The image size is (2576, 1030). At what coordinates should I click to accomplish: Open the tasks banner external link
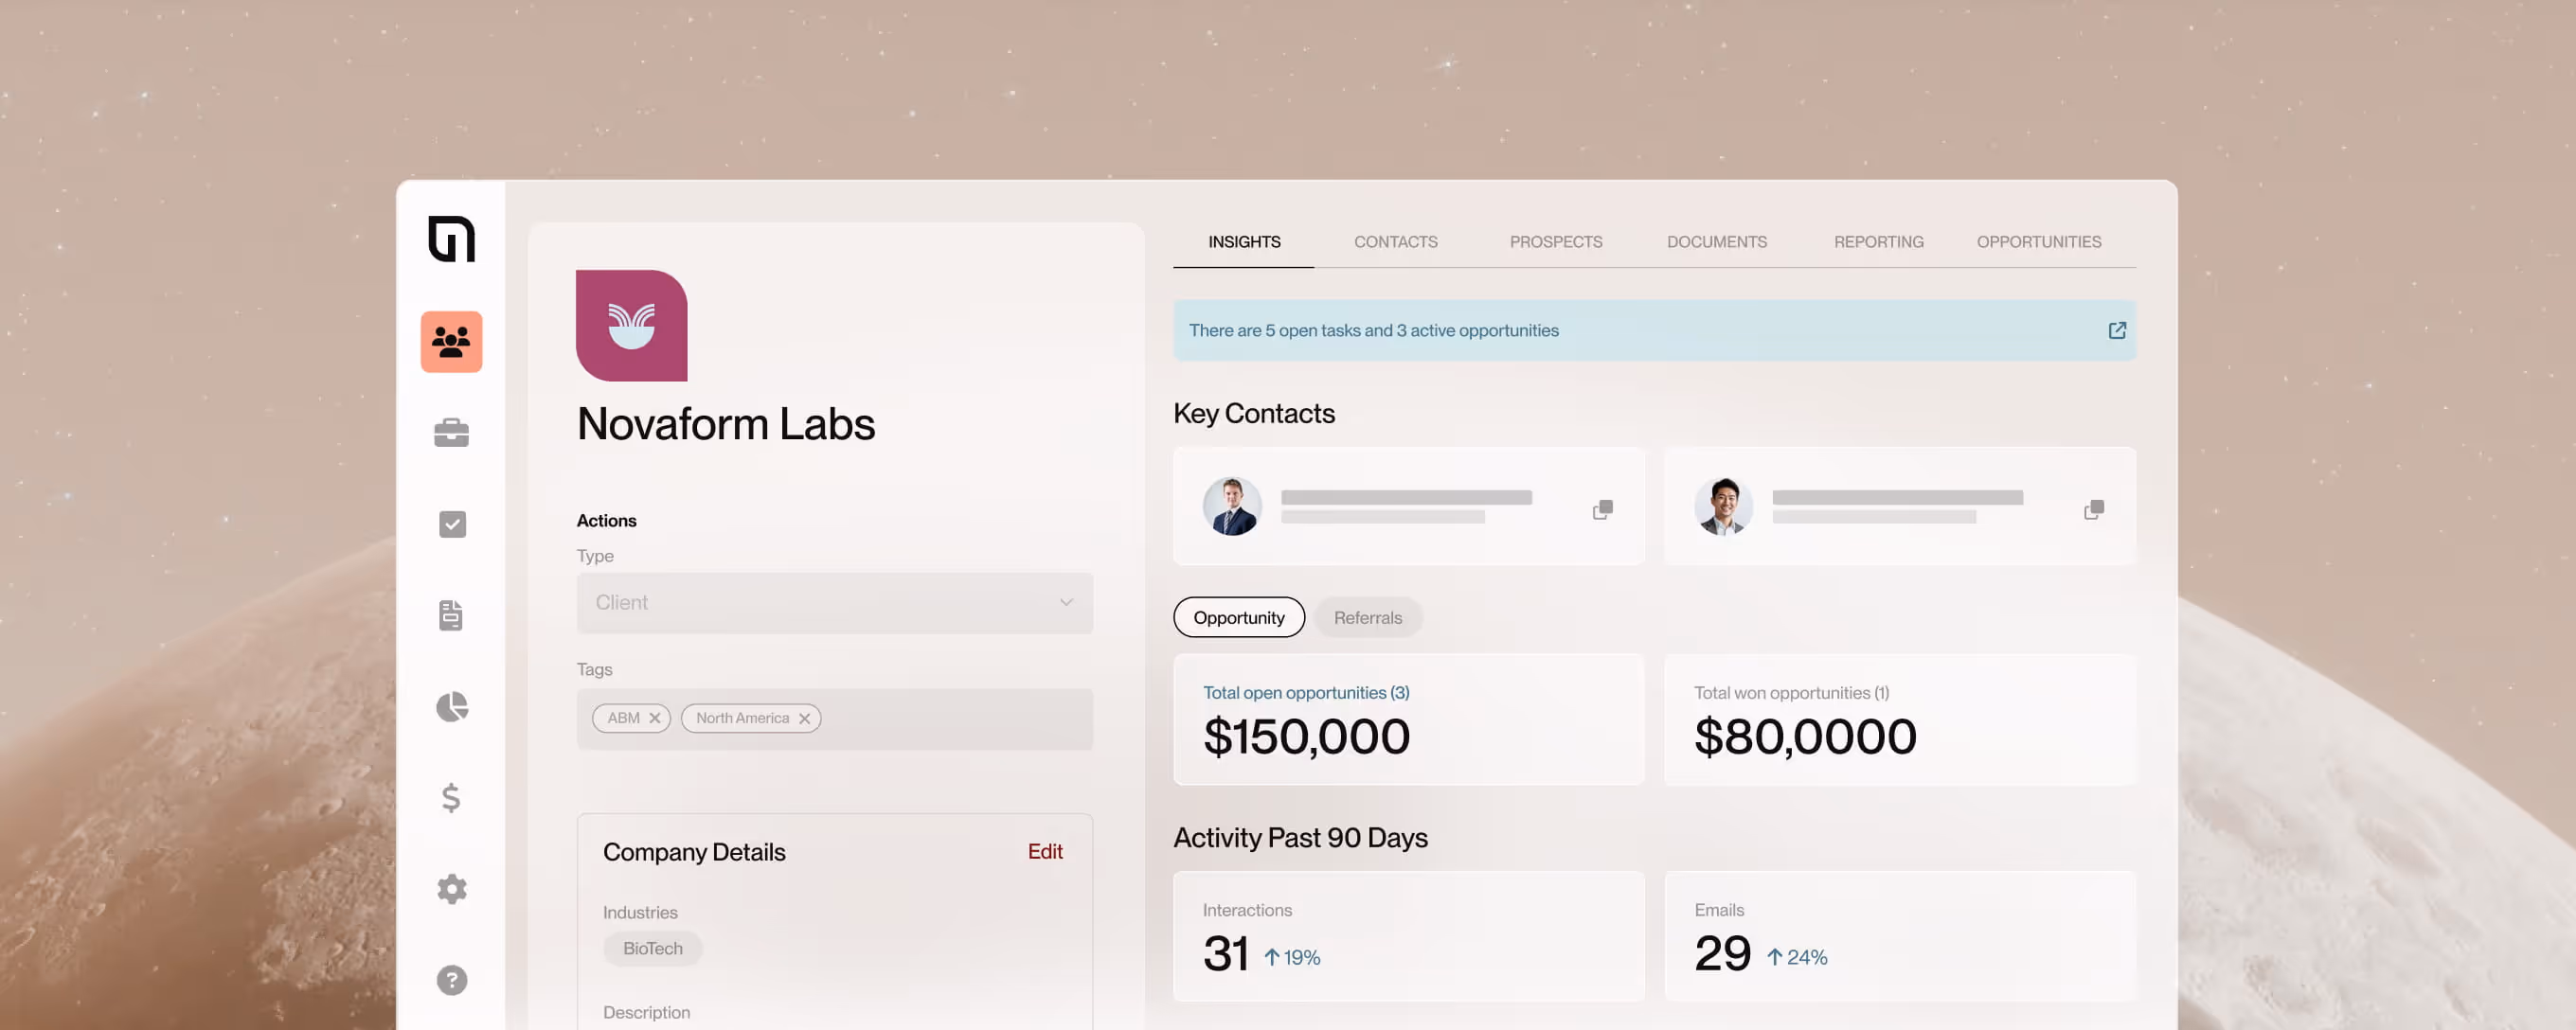(x=2116, y=330)
